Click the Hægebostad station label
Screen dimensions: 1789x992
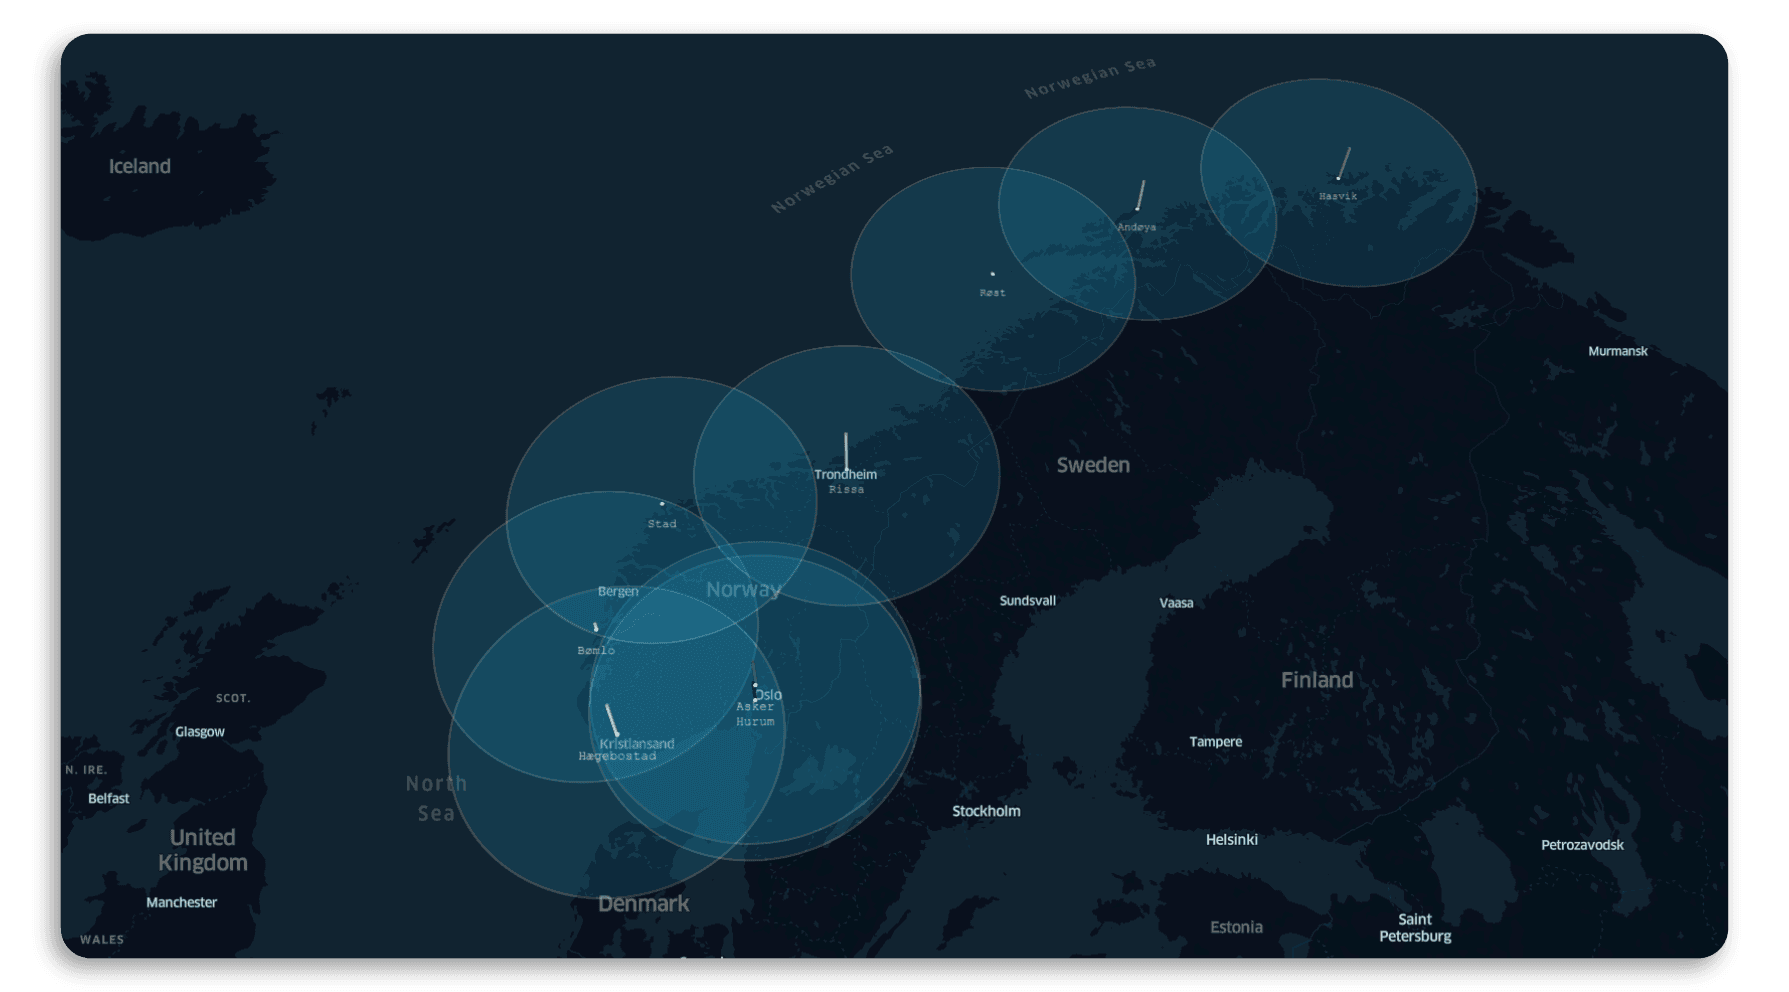[x=617, y=756]
